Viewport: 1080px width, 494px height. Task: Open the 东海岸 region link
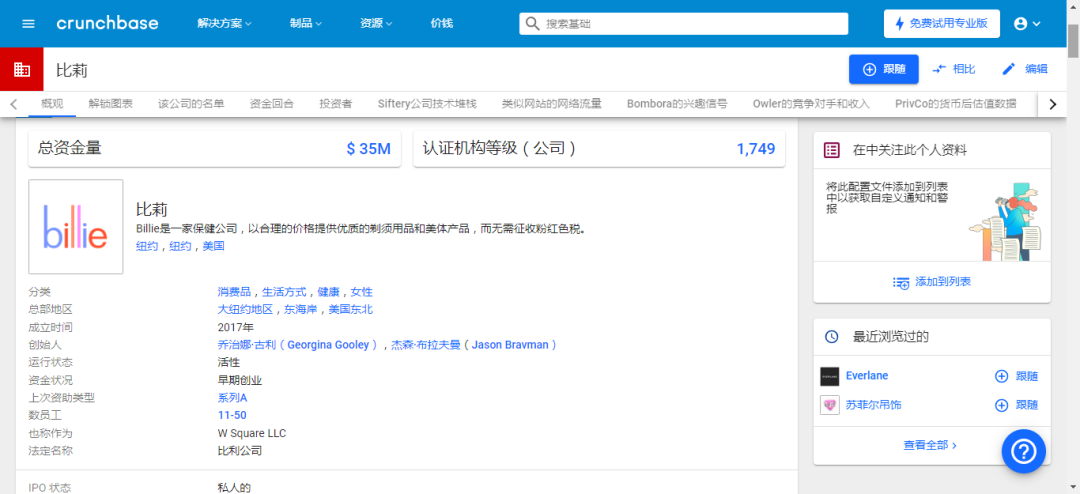point(300,309)
